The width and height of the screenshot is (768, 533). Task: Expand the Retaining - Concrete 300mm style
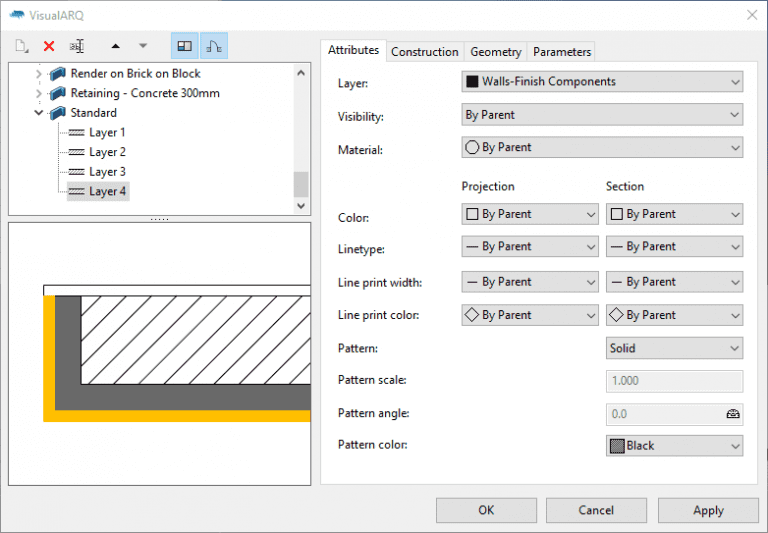pos(39,94)
